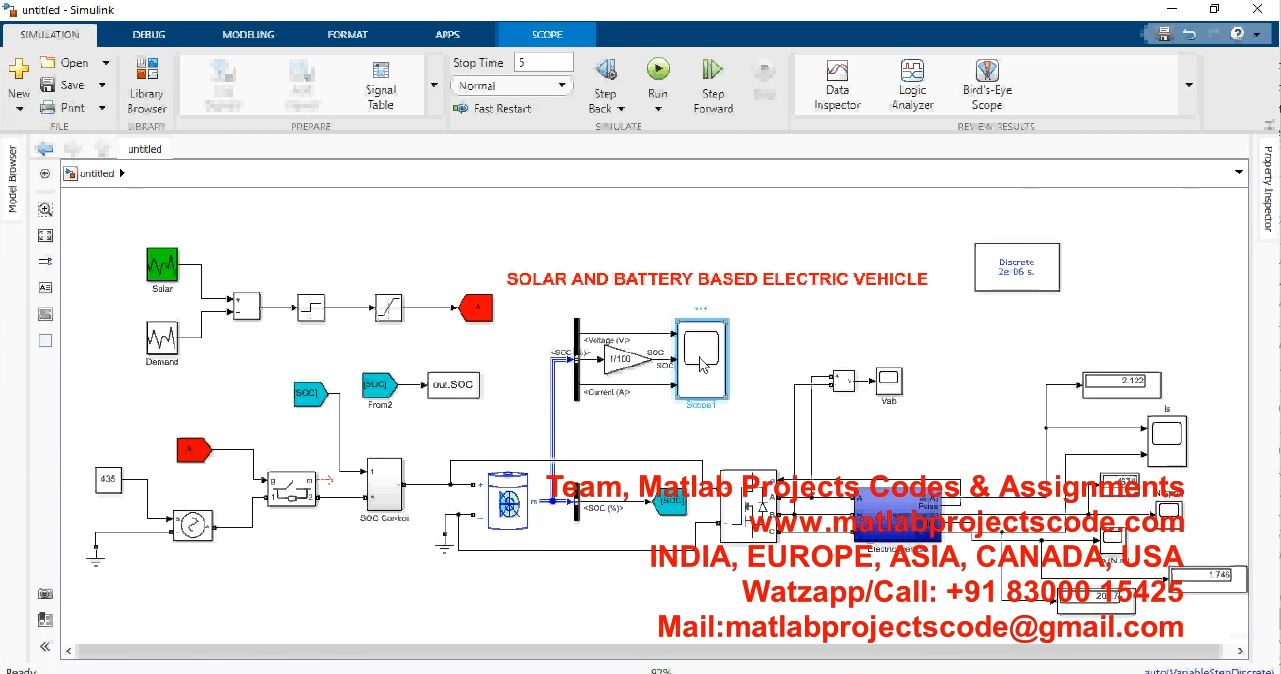Open the simulation mode Normal dropdown
This screenshot has width=1281, height=674.
click(512, 86)
